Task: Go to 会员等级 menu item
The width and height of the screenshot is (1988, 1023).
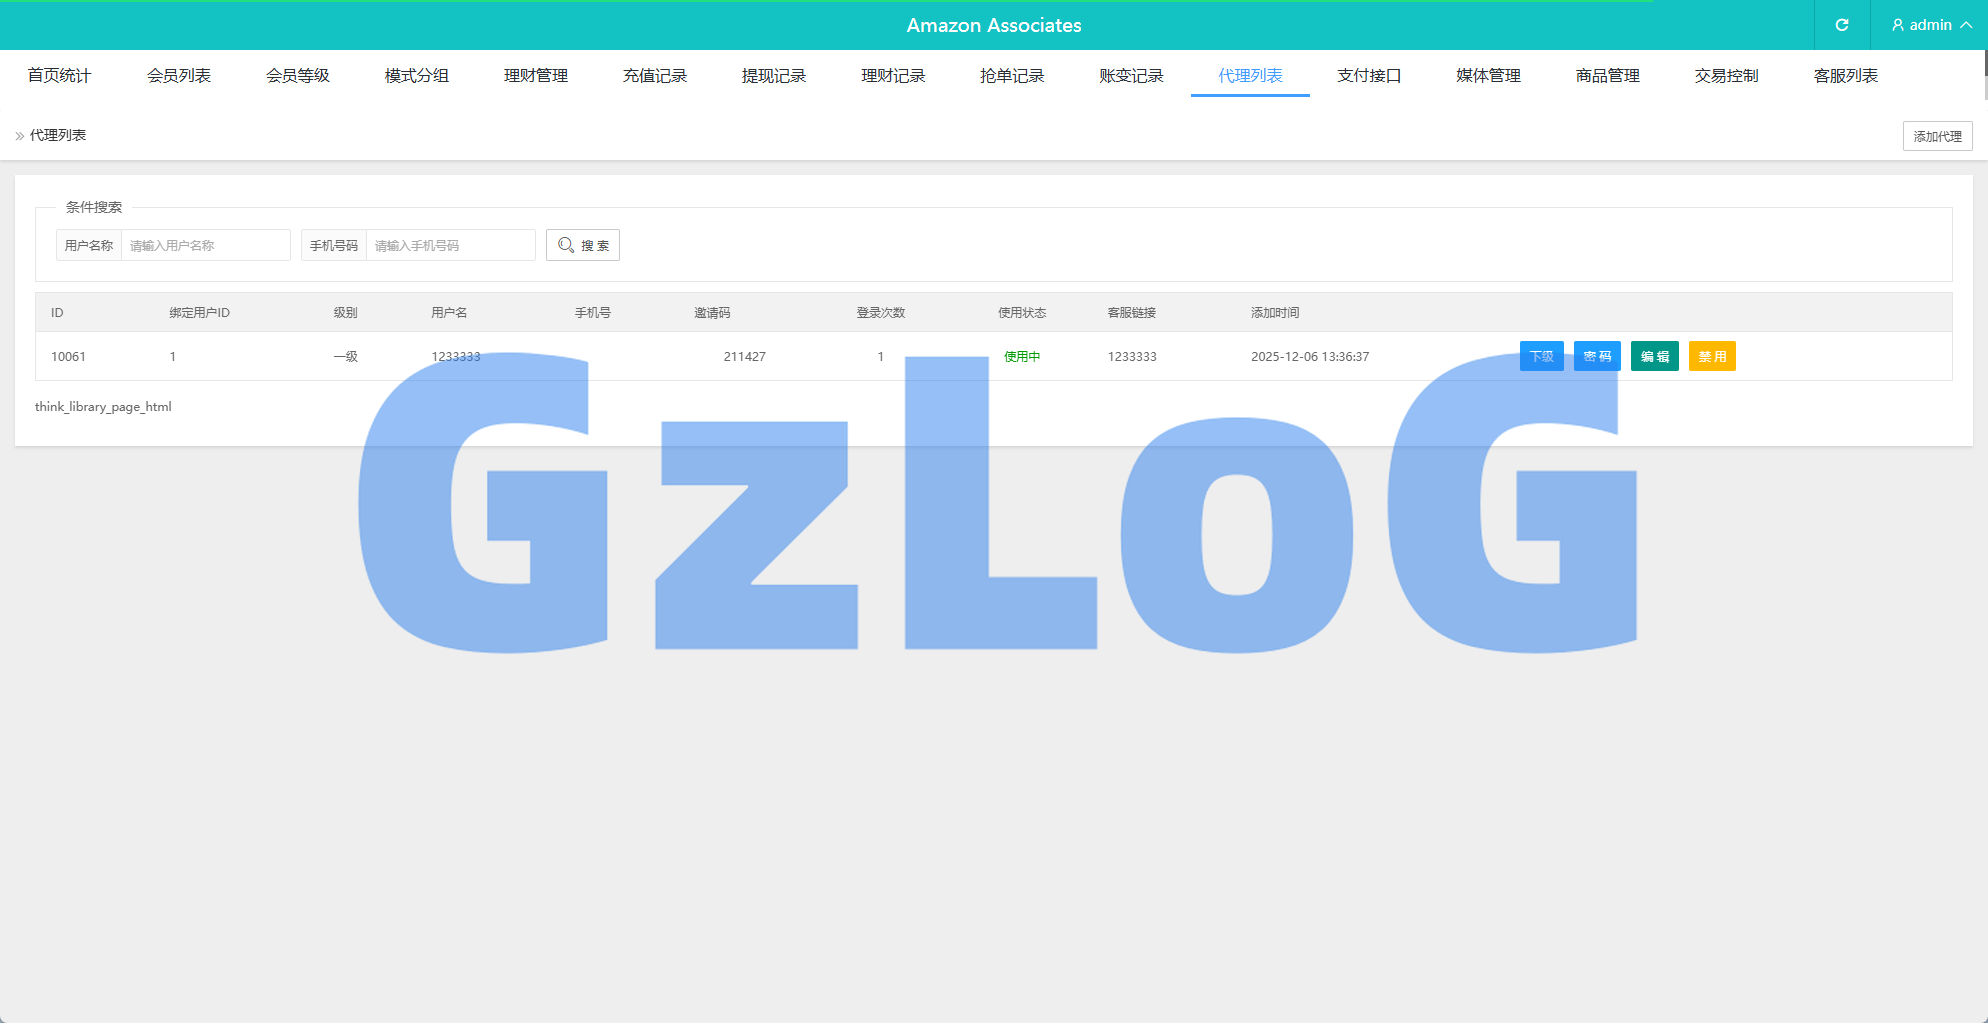Action: pyautogui.click(x=297, y=76)
